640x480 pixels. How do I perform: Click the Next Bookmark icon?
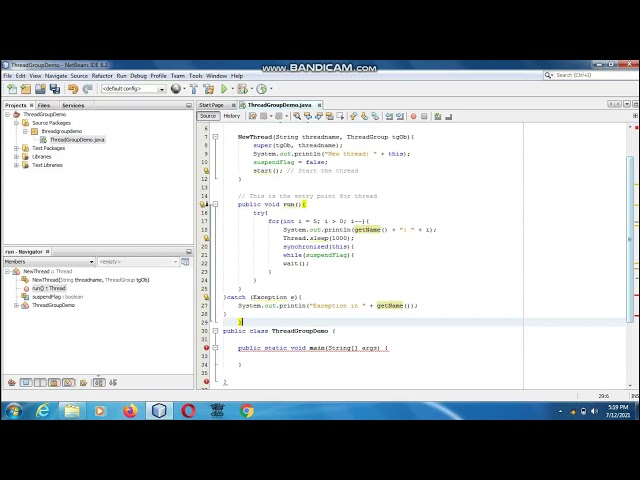coord(364,116)
